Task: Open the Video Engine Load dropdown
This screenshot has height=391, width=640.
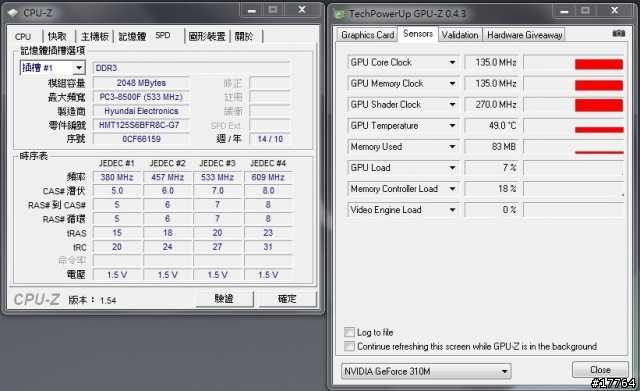Action: point(452,210)
